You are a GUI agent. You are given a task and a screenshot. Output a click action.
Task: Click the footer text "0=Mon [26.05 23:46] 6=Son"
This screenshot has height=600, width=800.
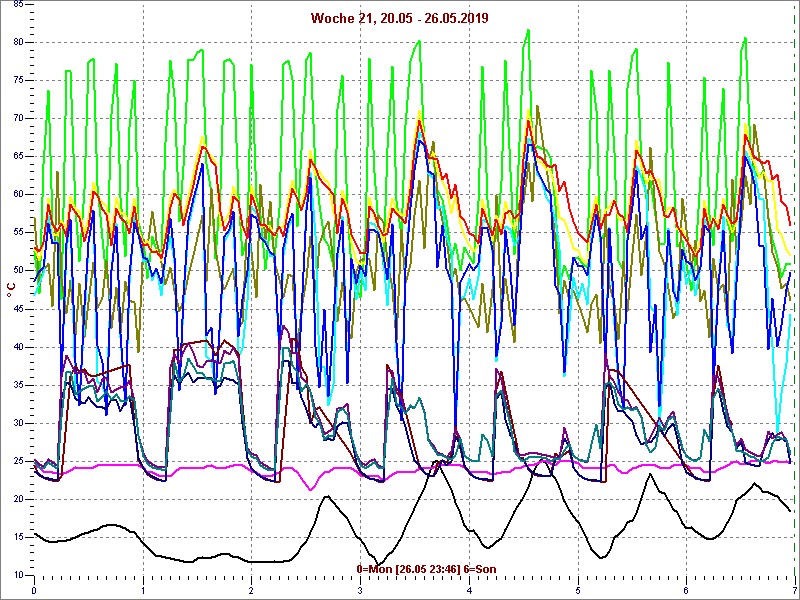point(426,569)
